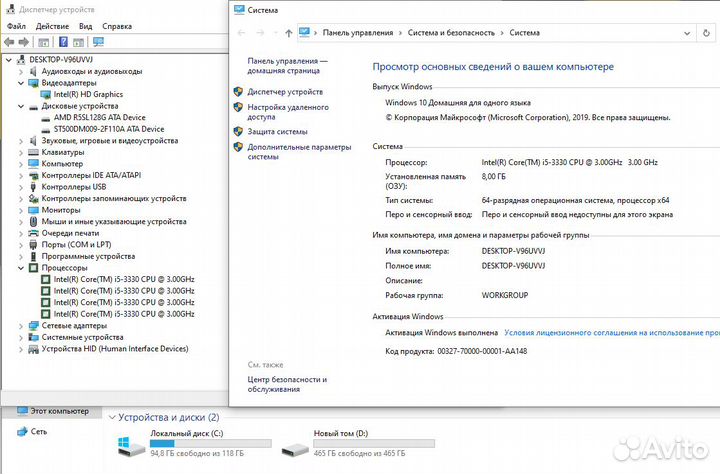Open Help via blue question mark icon

pyautogui.click(x=63, y=42)
